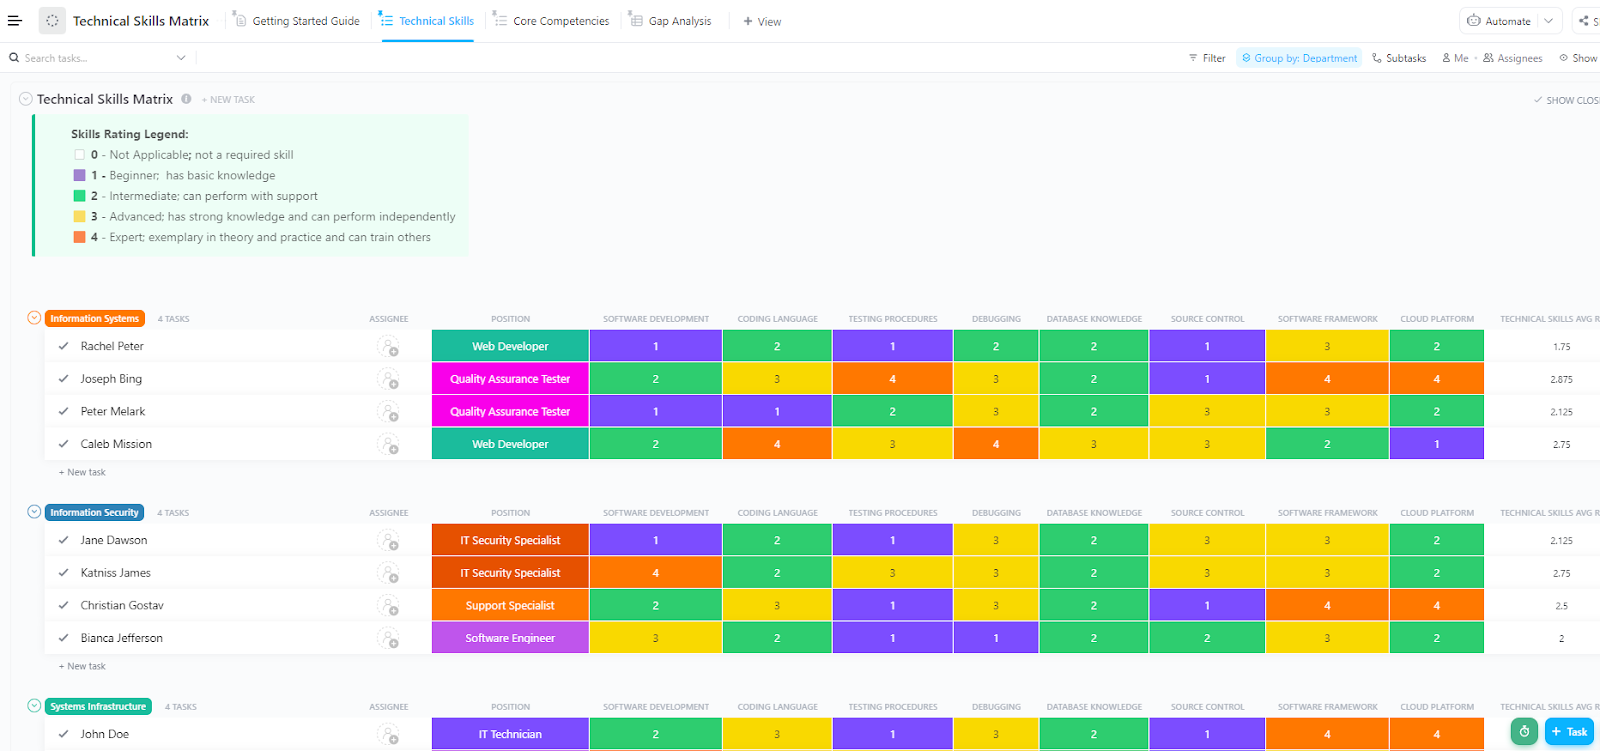Open the Filter option
Image resolution: width=1600 pixels, height=751 pixels.
pyautogui.click(x=1207, y=58)
